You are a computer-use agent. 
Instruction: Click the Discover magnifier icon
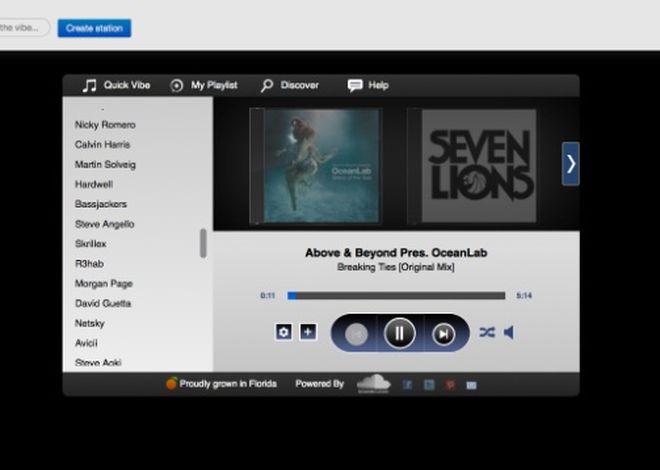tap(267, 86)
